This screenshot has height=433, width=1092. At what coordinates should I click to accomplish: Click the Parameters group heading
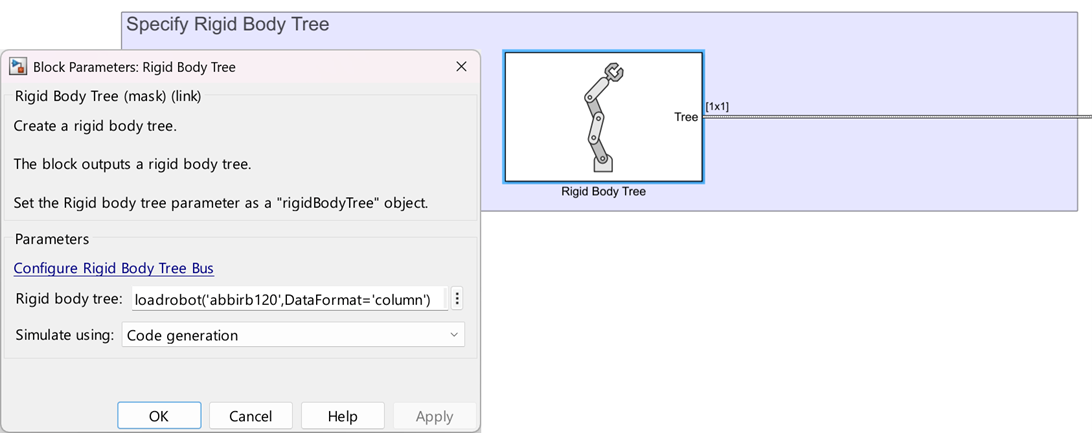pyautogui.click(x=51, y=239)
